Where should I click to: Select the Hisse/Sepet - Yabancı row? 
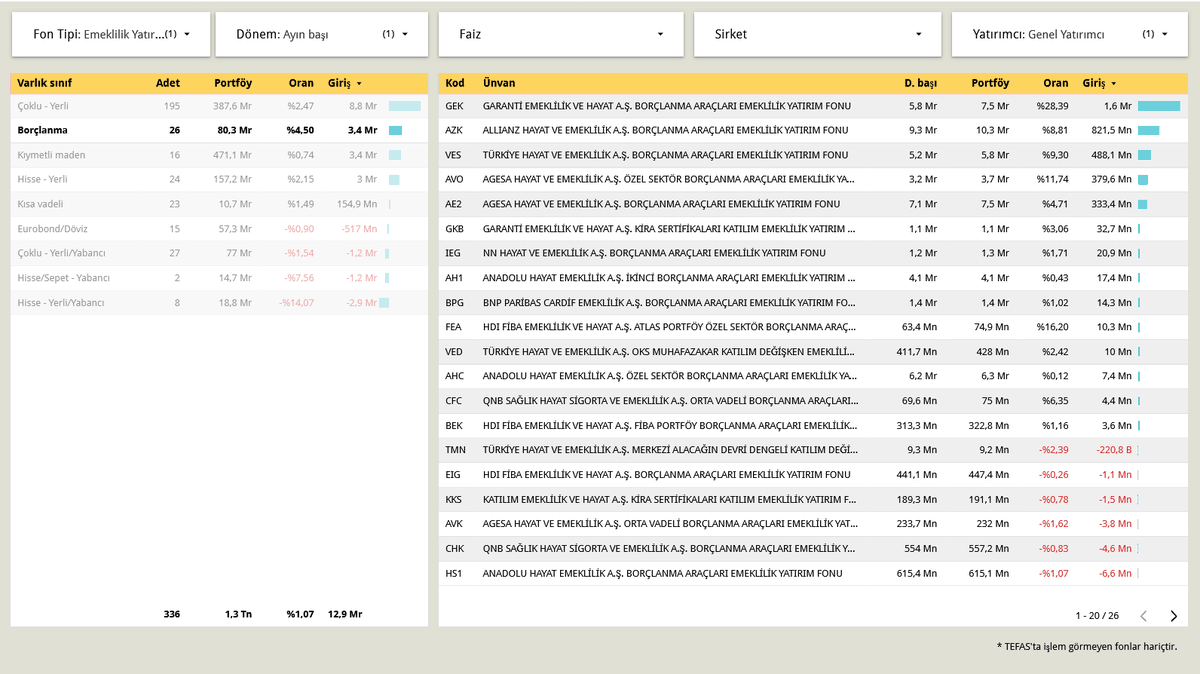219,278
